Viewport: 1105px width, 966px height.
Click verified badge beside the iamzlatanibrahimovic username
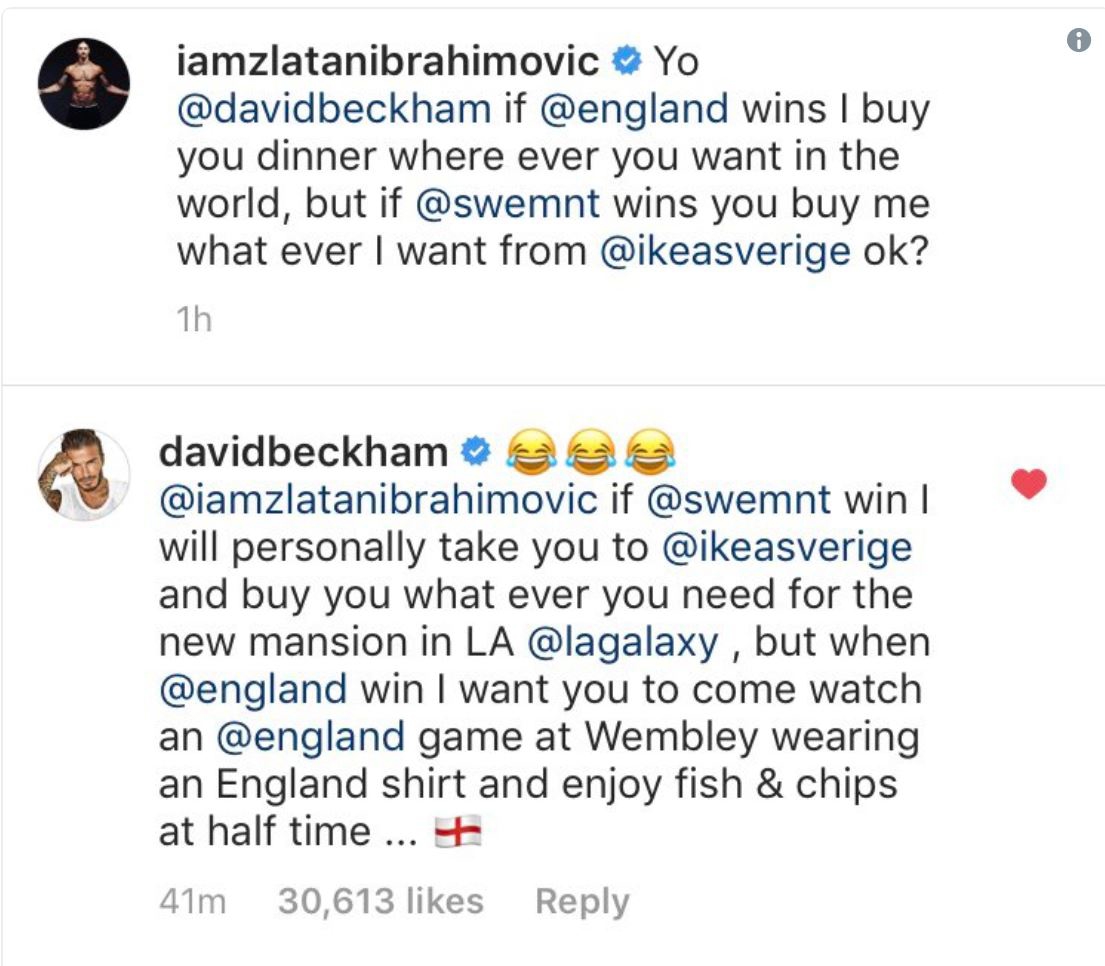pos(626,62)
